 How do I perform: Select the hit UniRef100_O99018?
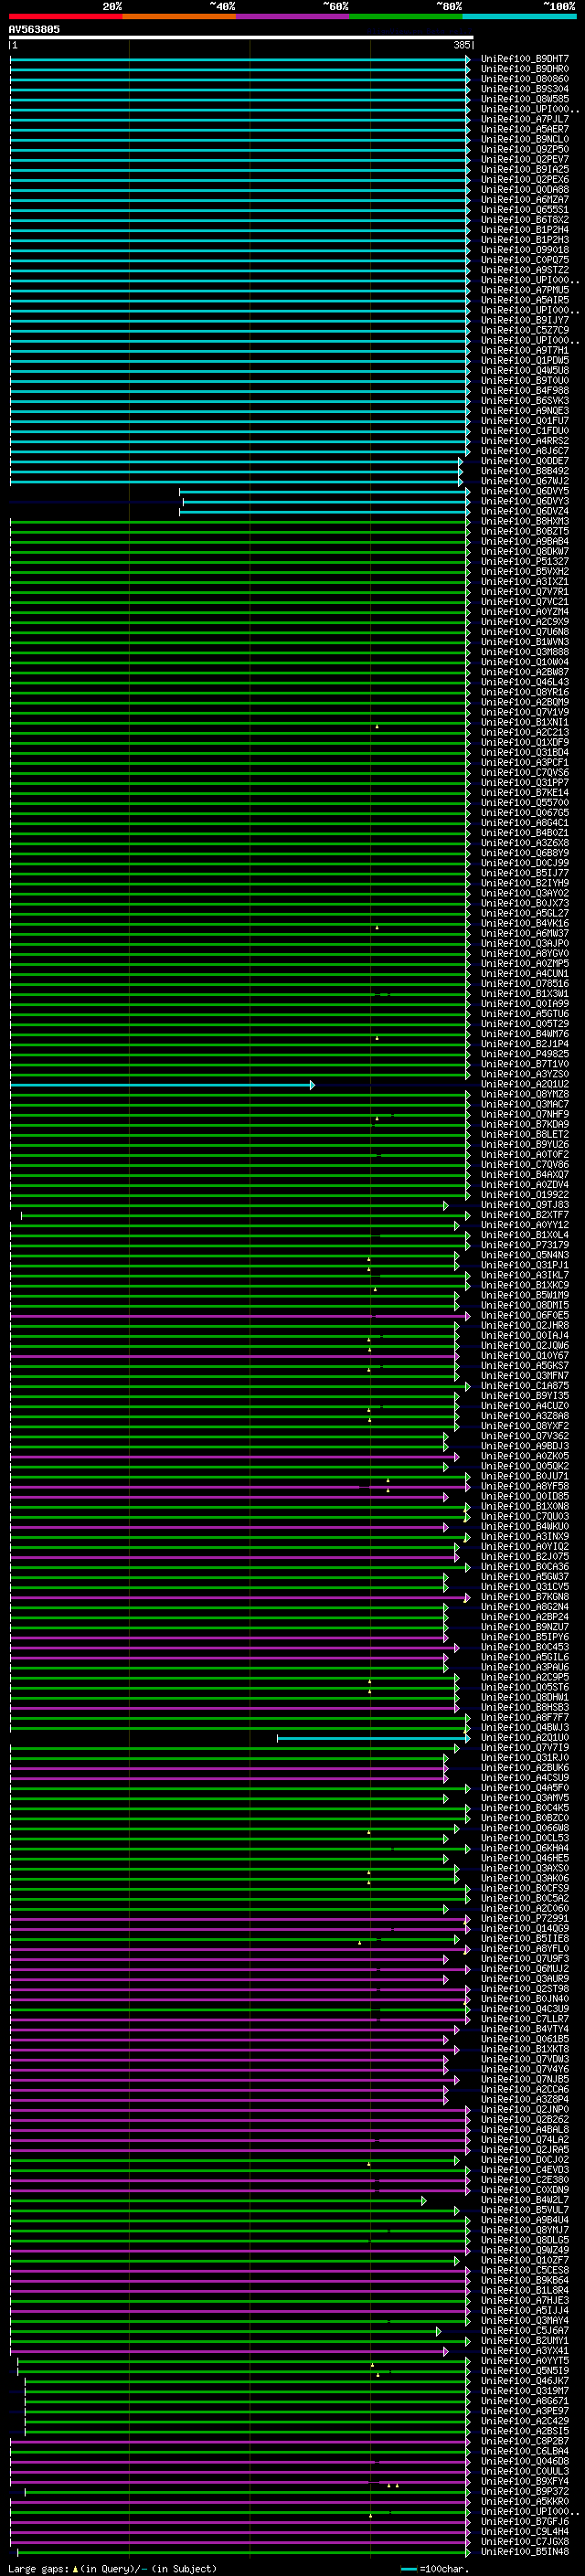tap(525, 250)
